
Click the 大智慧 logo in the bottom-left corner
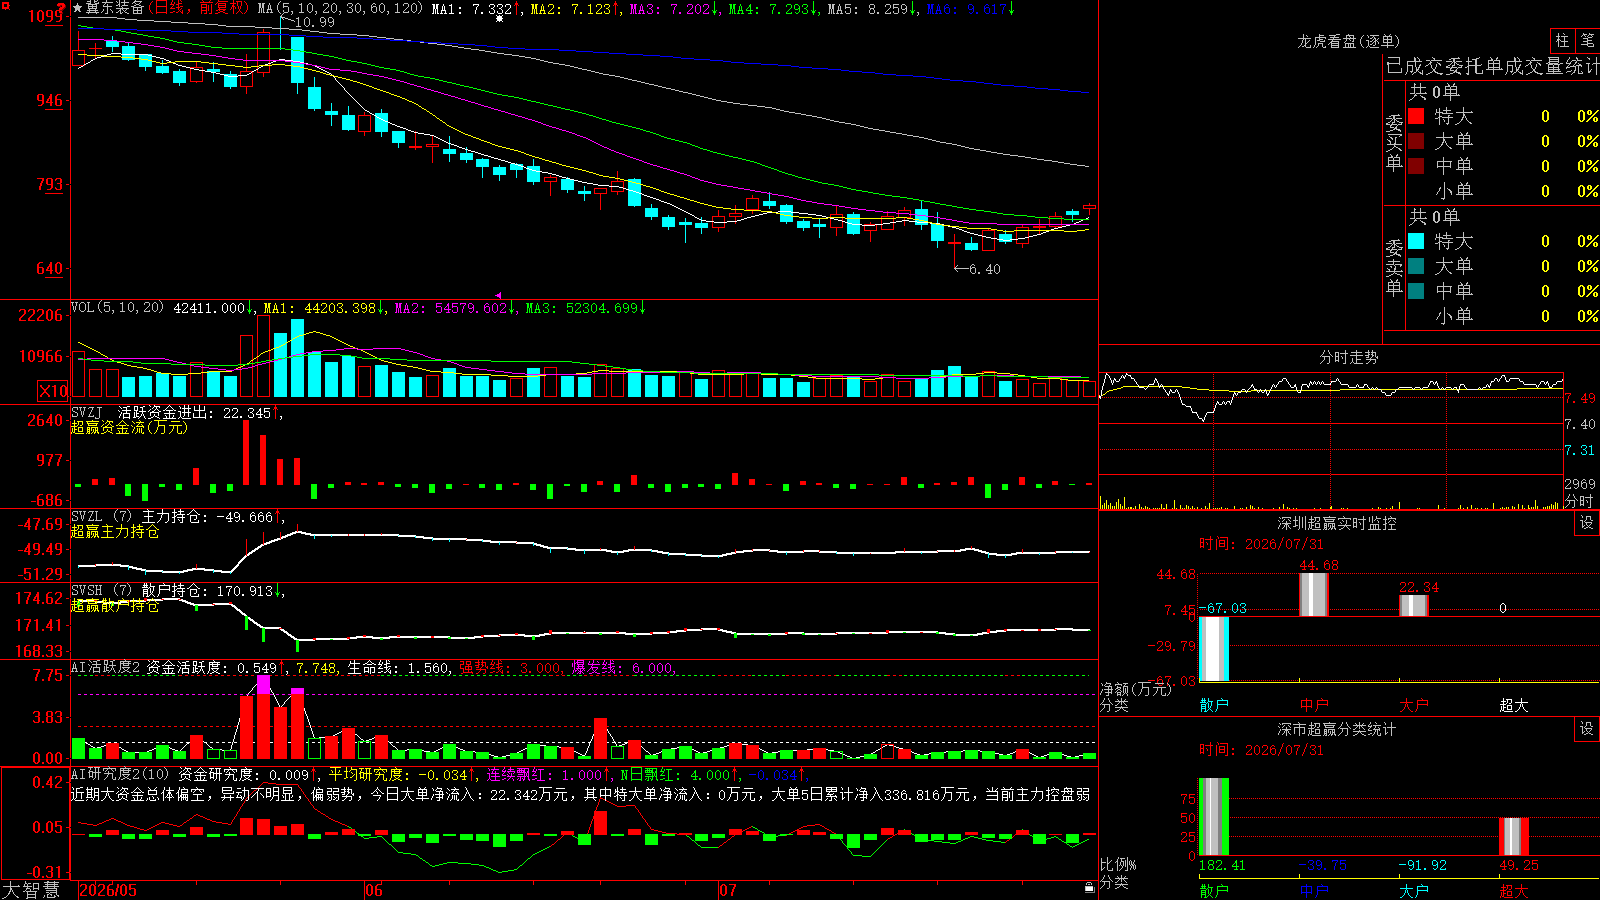coord(31,890)
